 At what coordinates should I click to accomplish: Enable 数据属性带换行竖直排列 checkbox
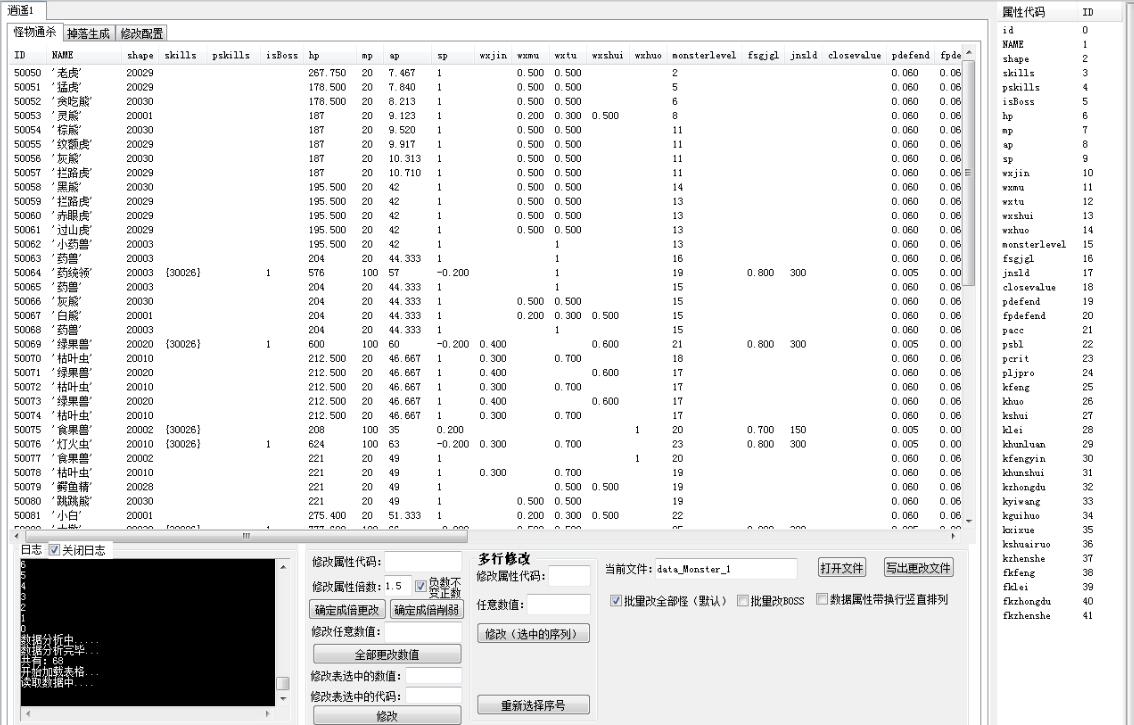[822, 600]
